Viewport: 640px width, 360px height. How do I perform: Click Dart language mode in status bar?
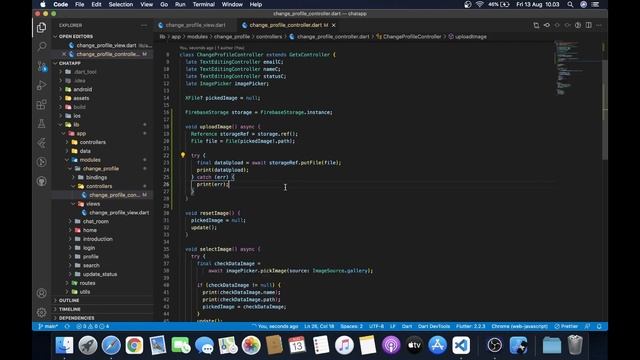point(407,327)
